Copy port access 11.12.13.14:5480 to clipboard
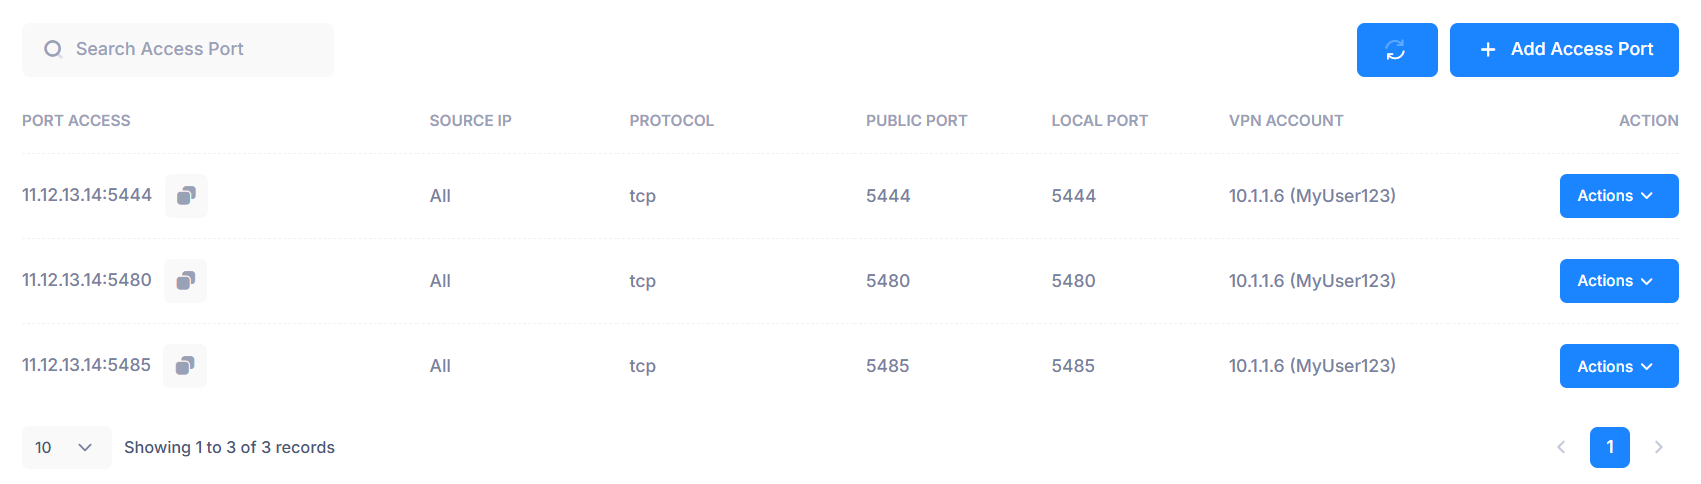 coord(186,281)
